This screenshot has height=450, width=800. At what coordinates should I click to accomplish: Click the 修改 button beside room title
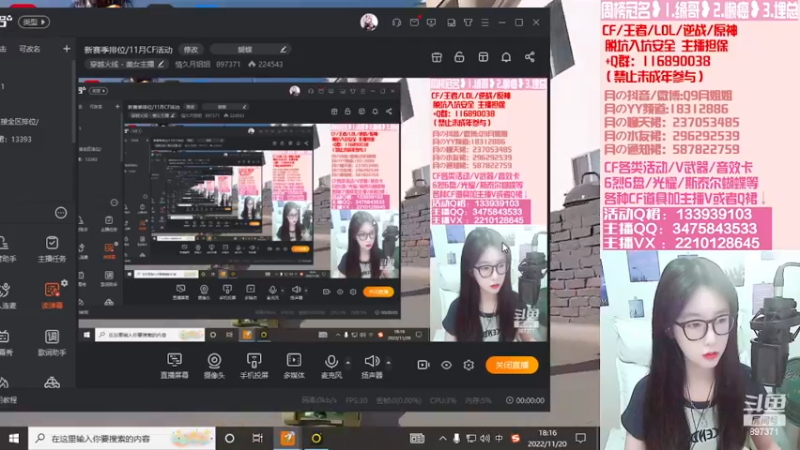pos(191,49)
